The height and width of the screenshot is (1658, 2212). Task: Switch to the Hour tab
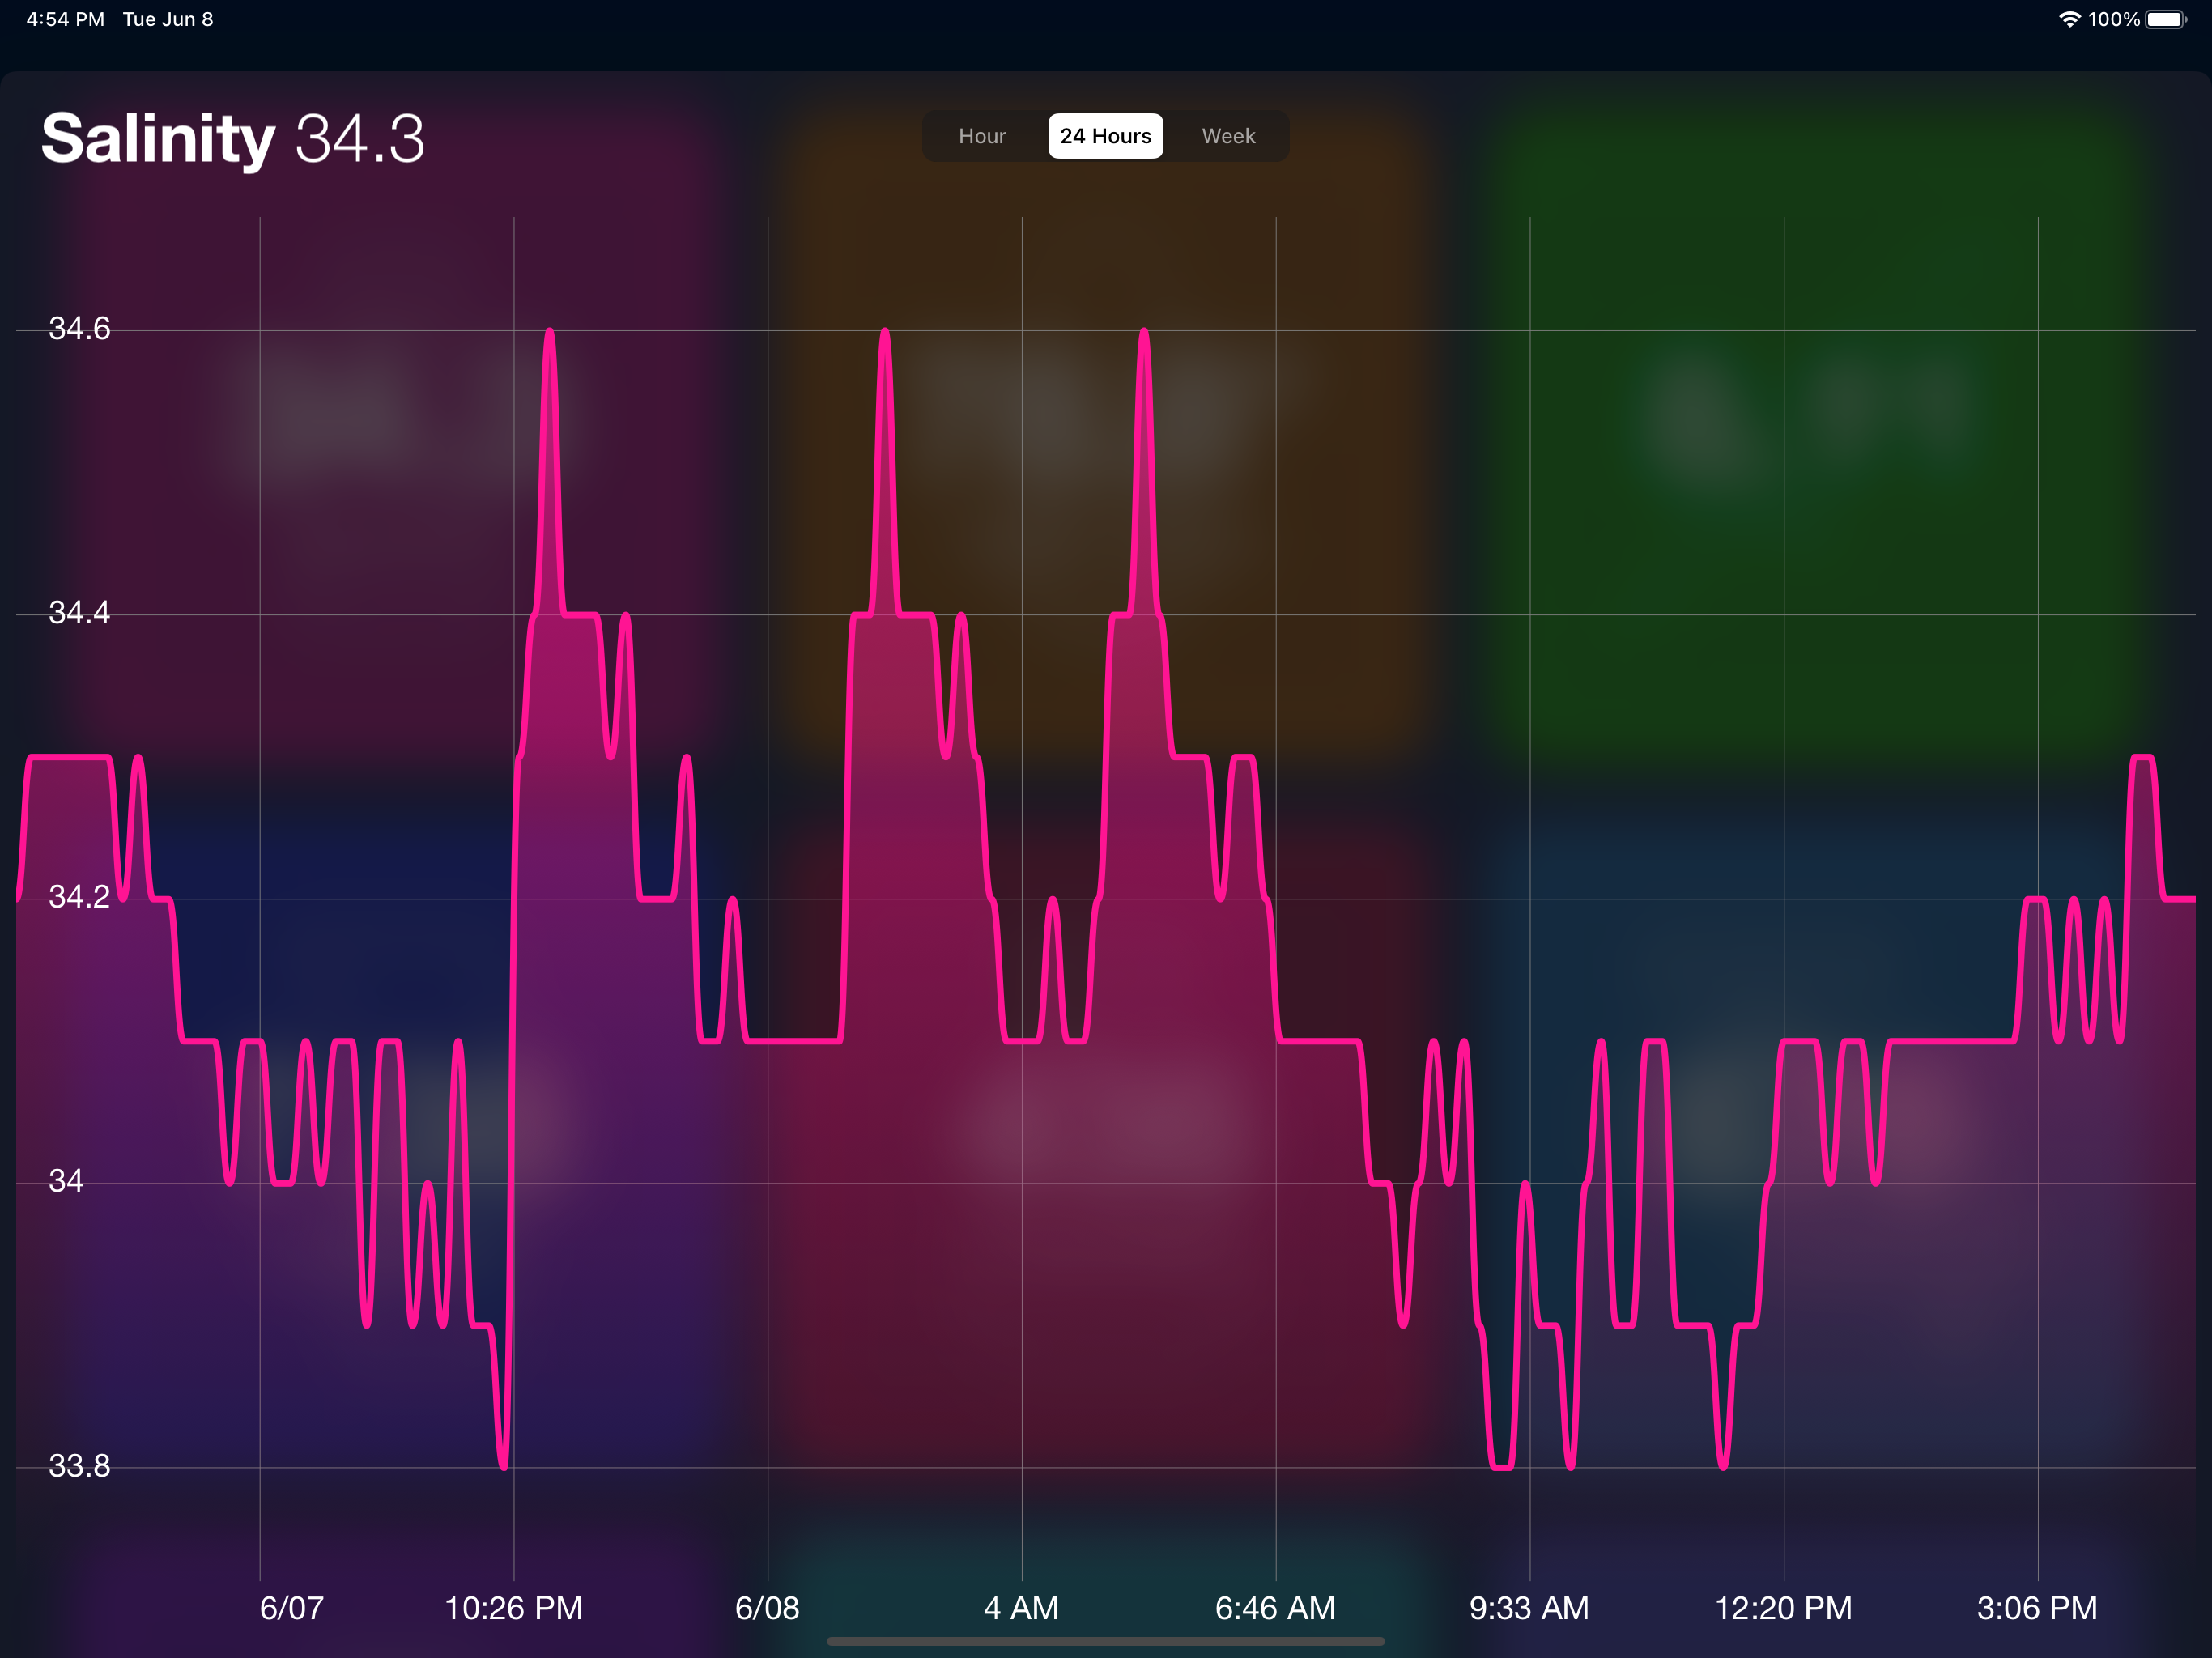pos(982,136)
